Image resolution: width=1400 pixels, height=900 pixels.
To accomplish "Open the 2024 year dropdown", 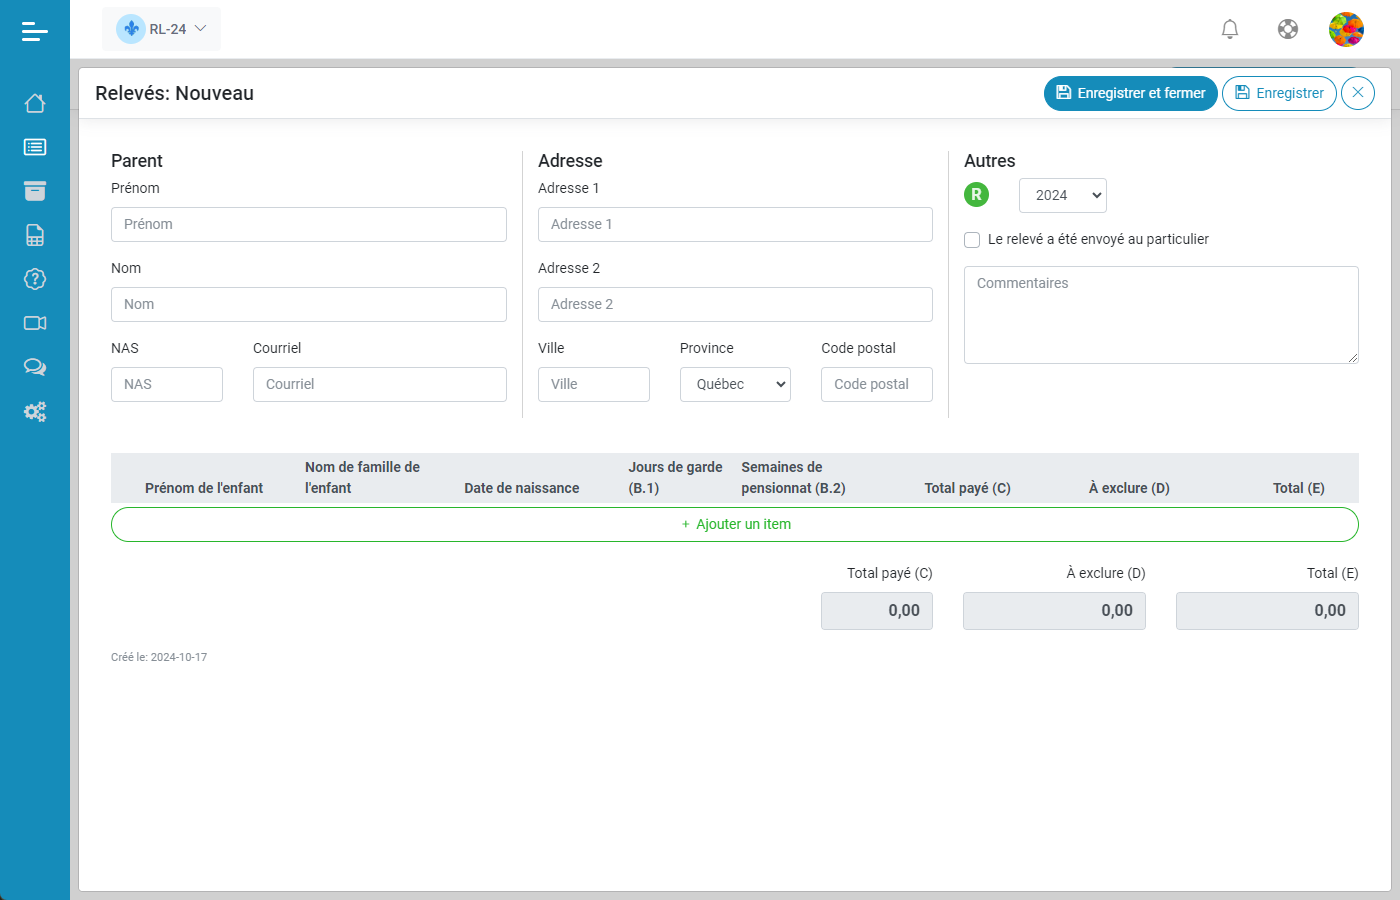I will point(1062,196).
